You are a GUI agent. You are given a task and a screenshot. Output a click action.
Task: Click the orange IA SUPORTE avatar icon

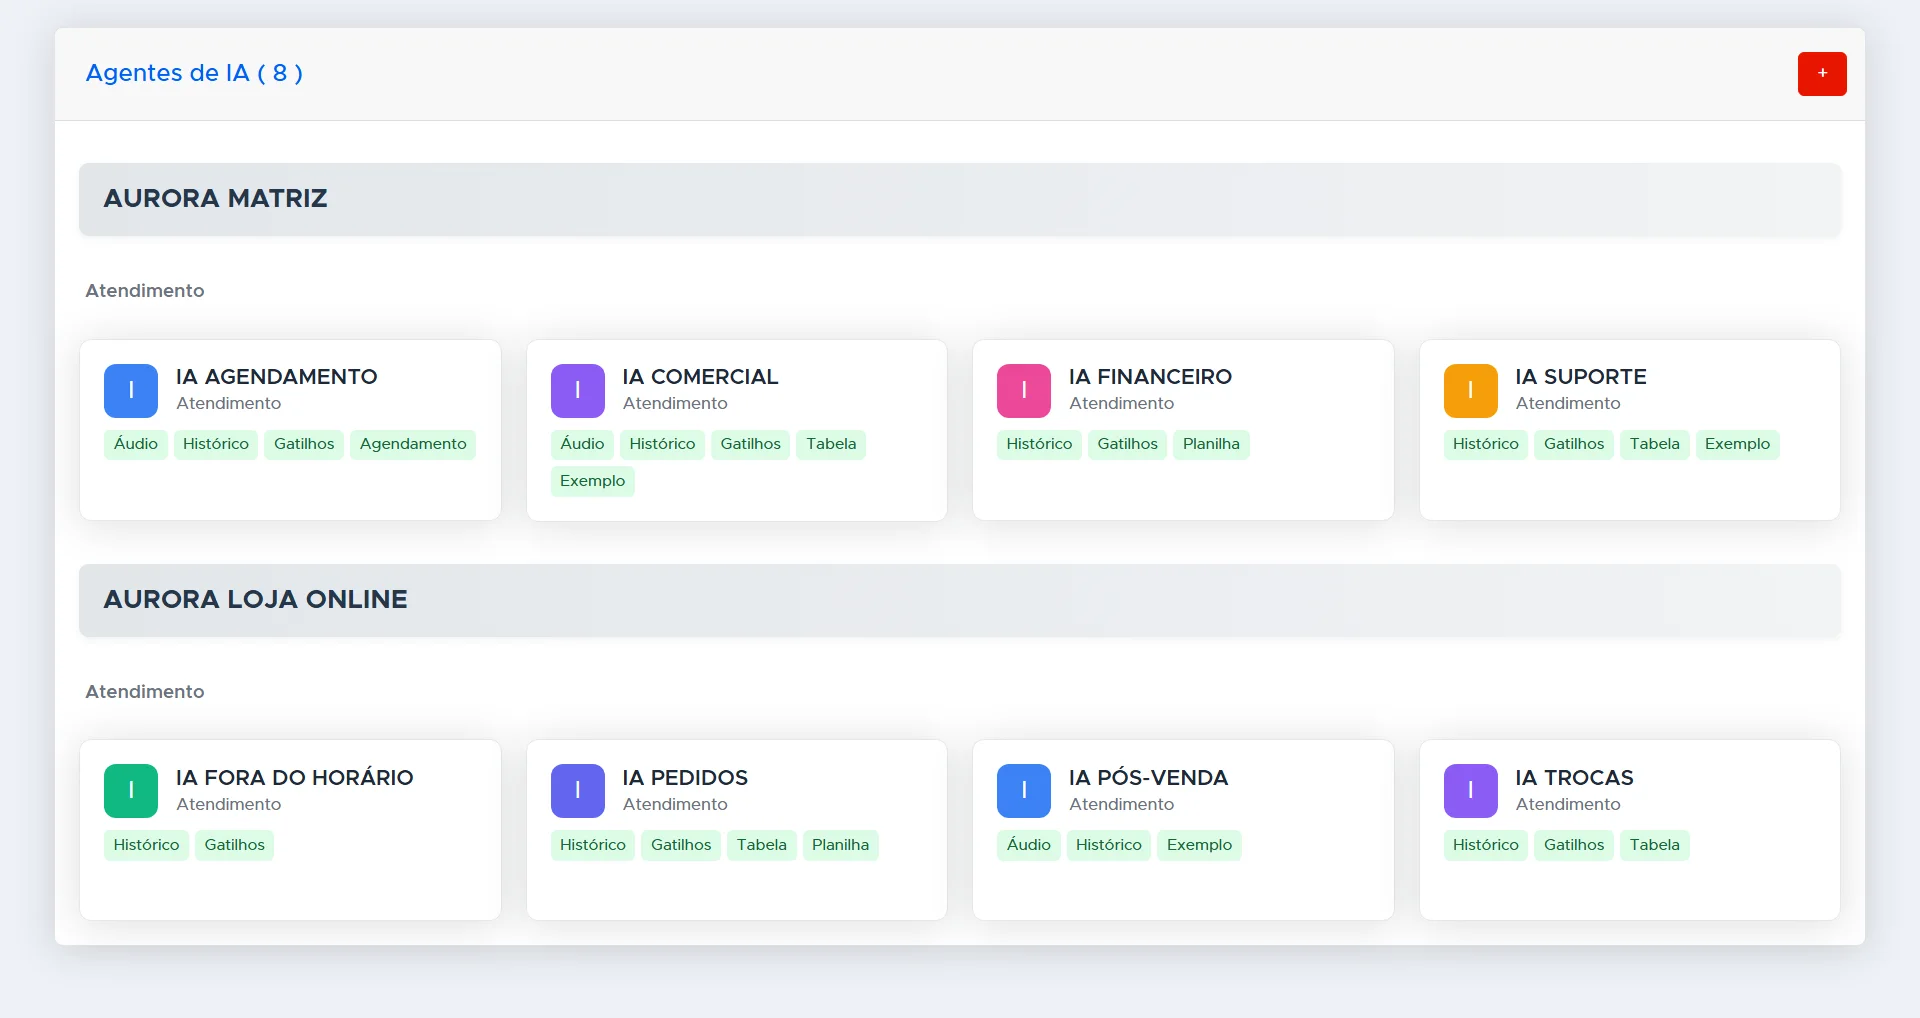point(1471,391)
